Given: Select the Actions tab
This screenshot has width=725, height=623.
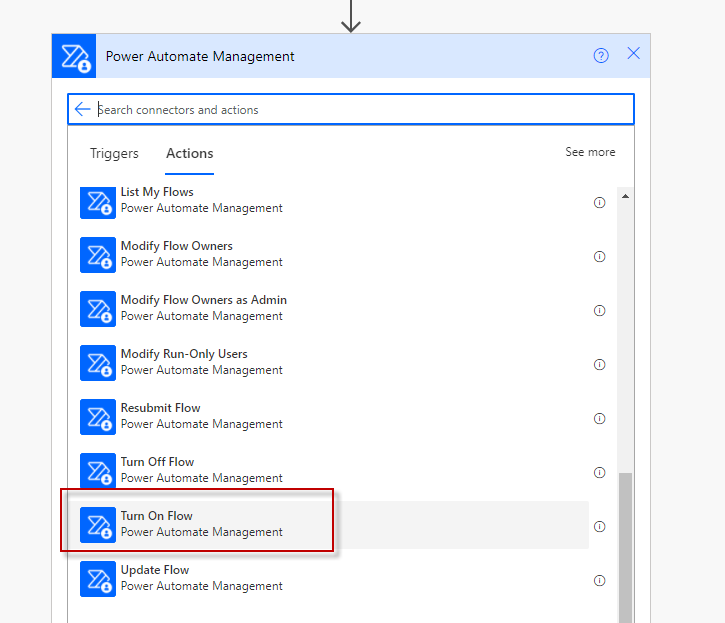Looking at the screenshot, I should click(x=190, y=153).
